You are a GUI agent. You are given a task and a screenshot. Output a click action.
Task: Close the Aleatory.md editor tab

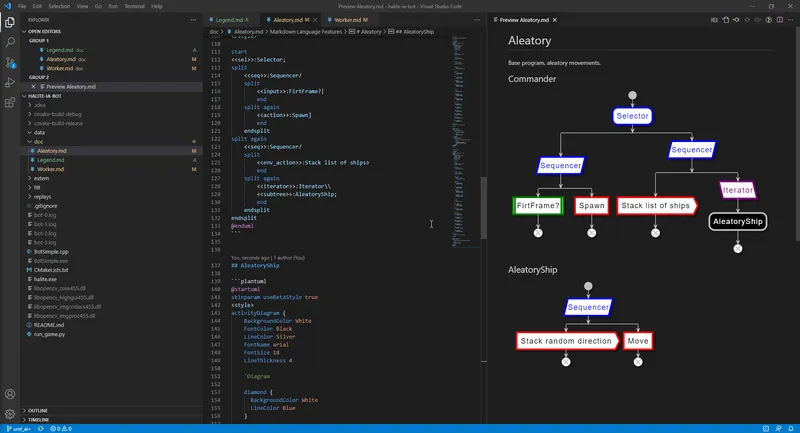[315, 20]
